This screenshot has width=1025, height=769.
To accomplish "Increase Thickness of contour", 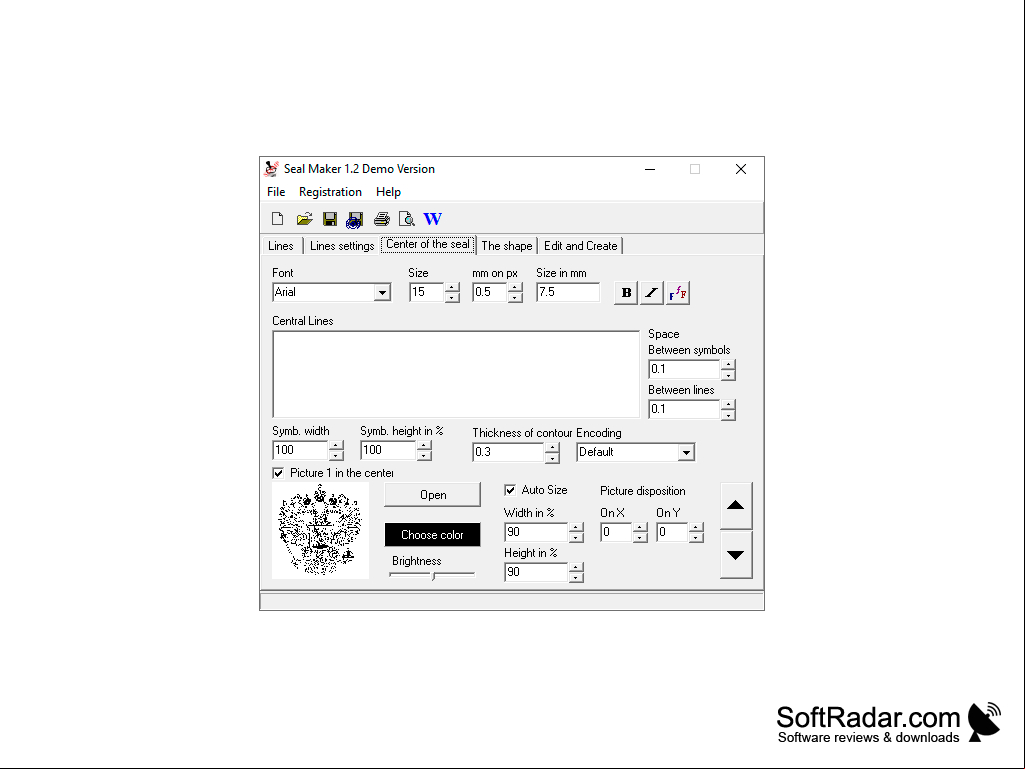I will (552, 447).
